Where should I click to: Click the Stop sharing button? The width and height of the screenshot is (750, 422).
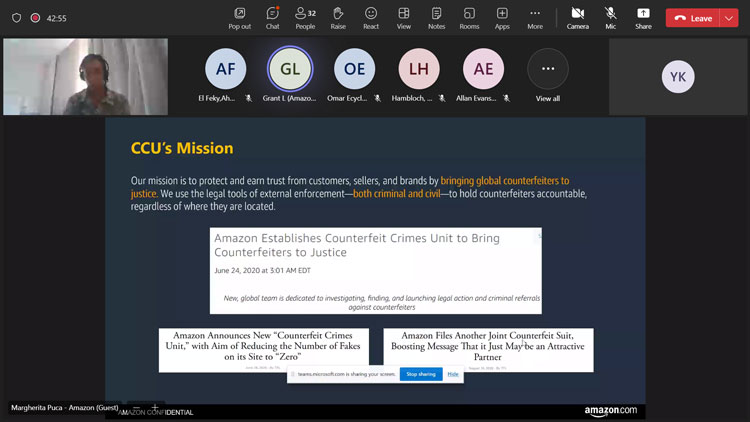click(420, 374)
